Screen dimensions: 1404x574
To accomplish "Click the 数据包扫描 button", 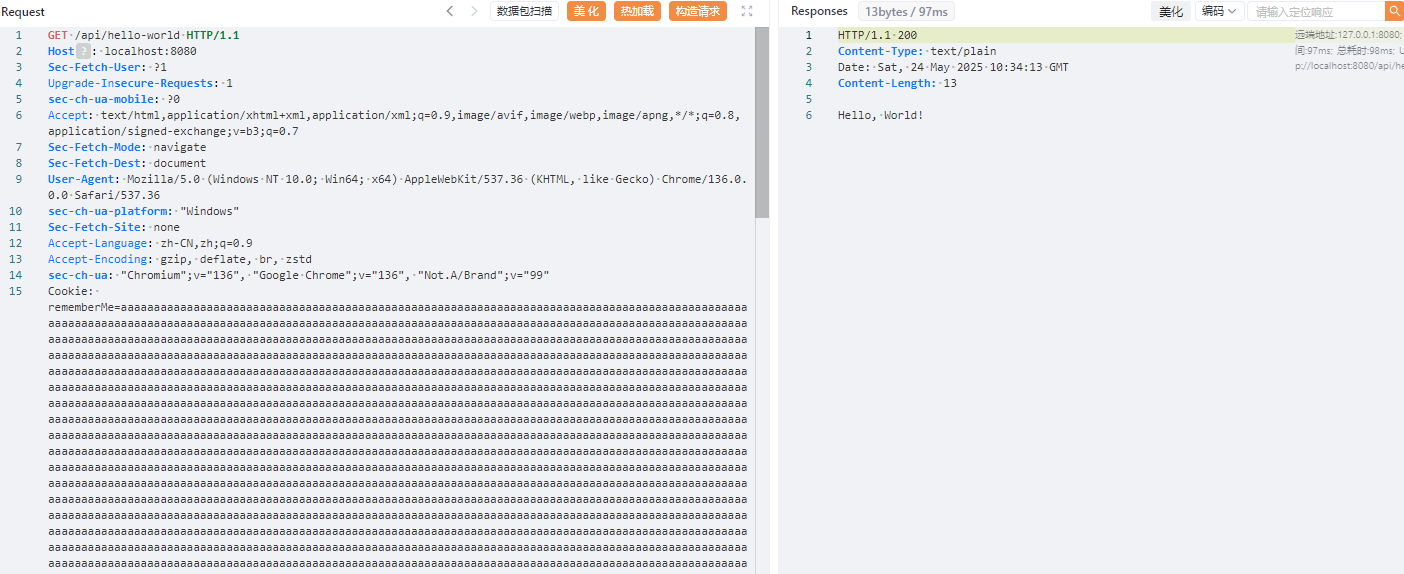I will [x=524, y=11].
